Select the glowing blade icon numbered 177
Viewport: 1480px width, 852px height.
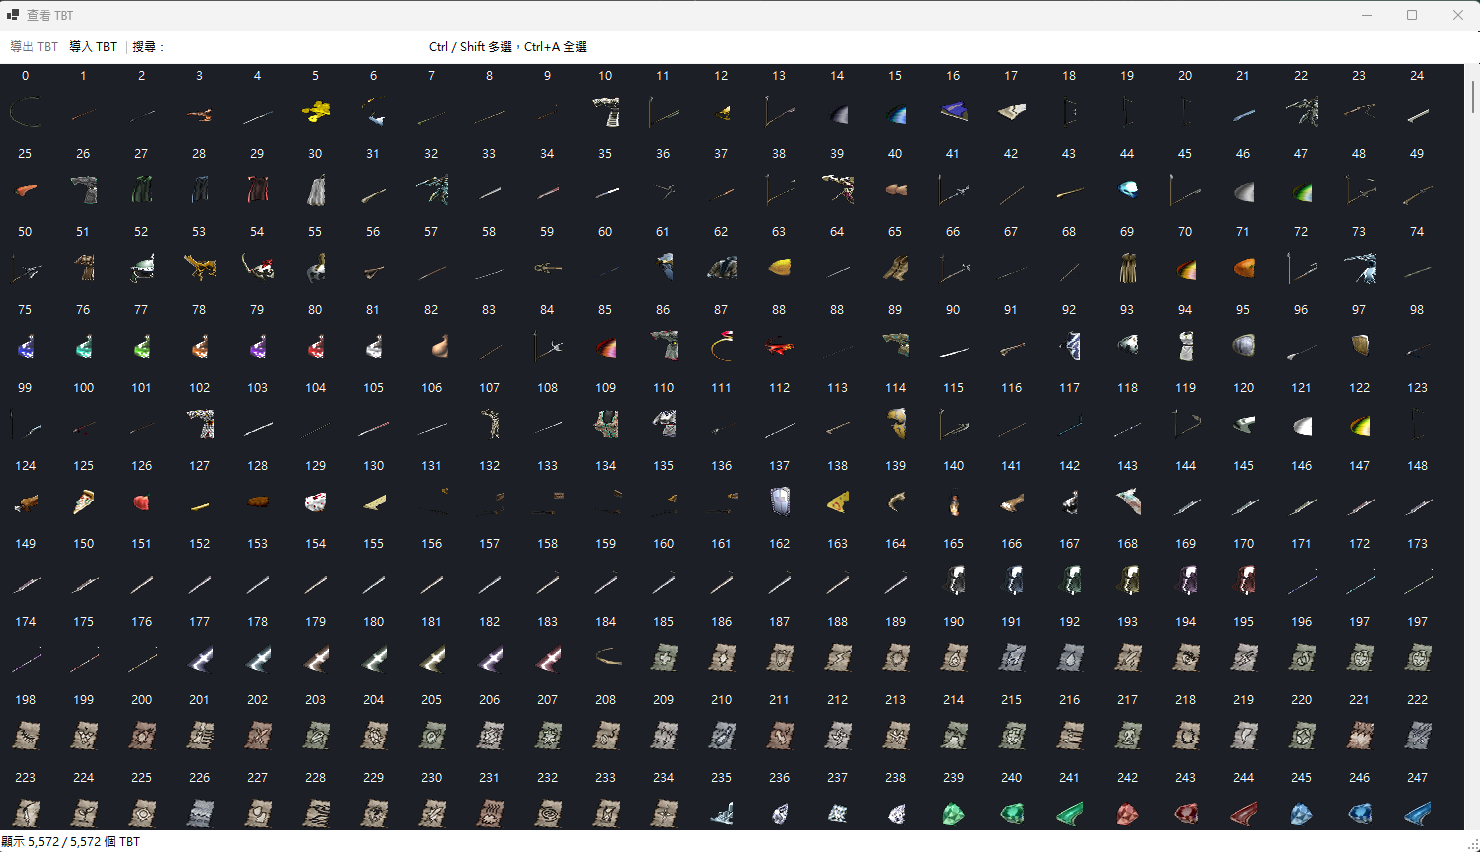[200, 658]
